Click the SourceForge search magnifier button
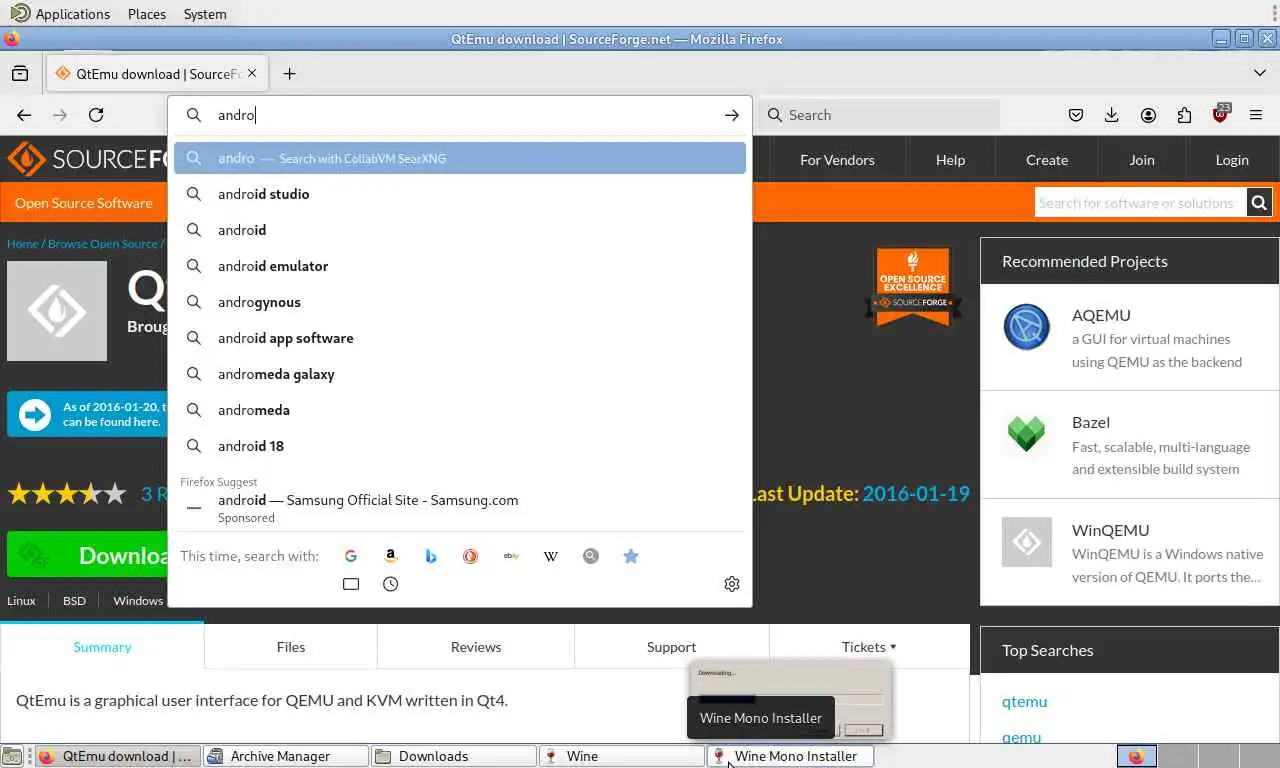The image size is (1280, 768). [1259, 203]
